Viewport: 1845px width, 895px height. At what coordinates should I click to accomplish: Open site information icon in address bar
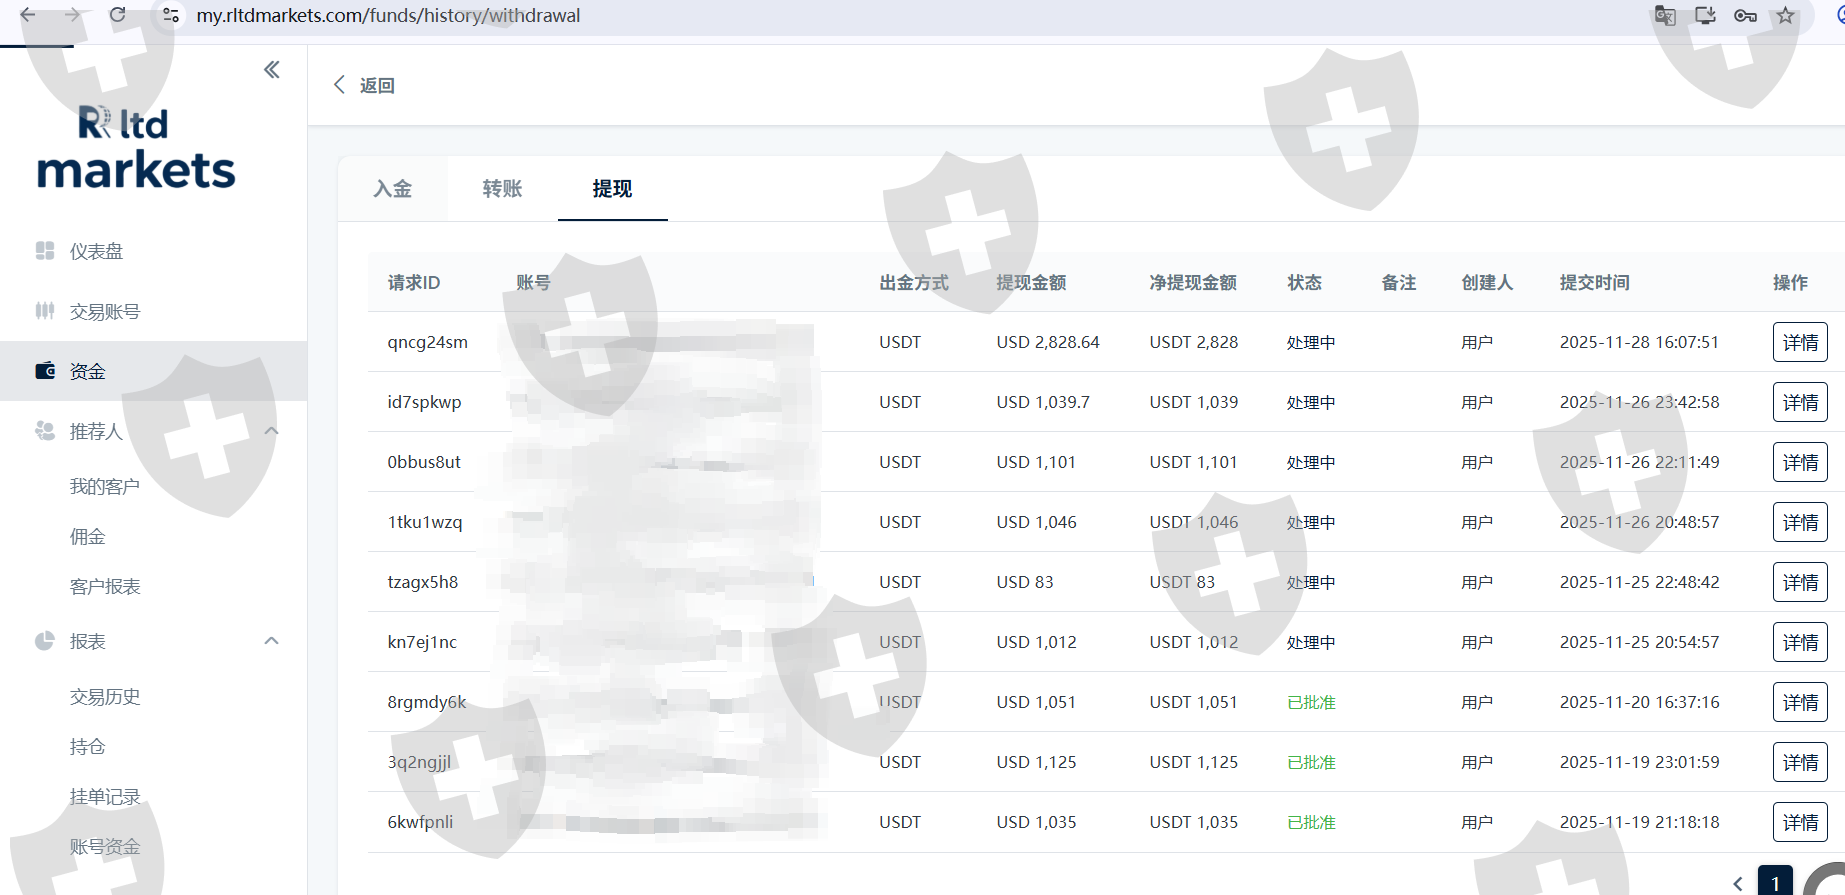click(171, 15)
